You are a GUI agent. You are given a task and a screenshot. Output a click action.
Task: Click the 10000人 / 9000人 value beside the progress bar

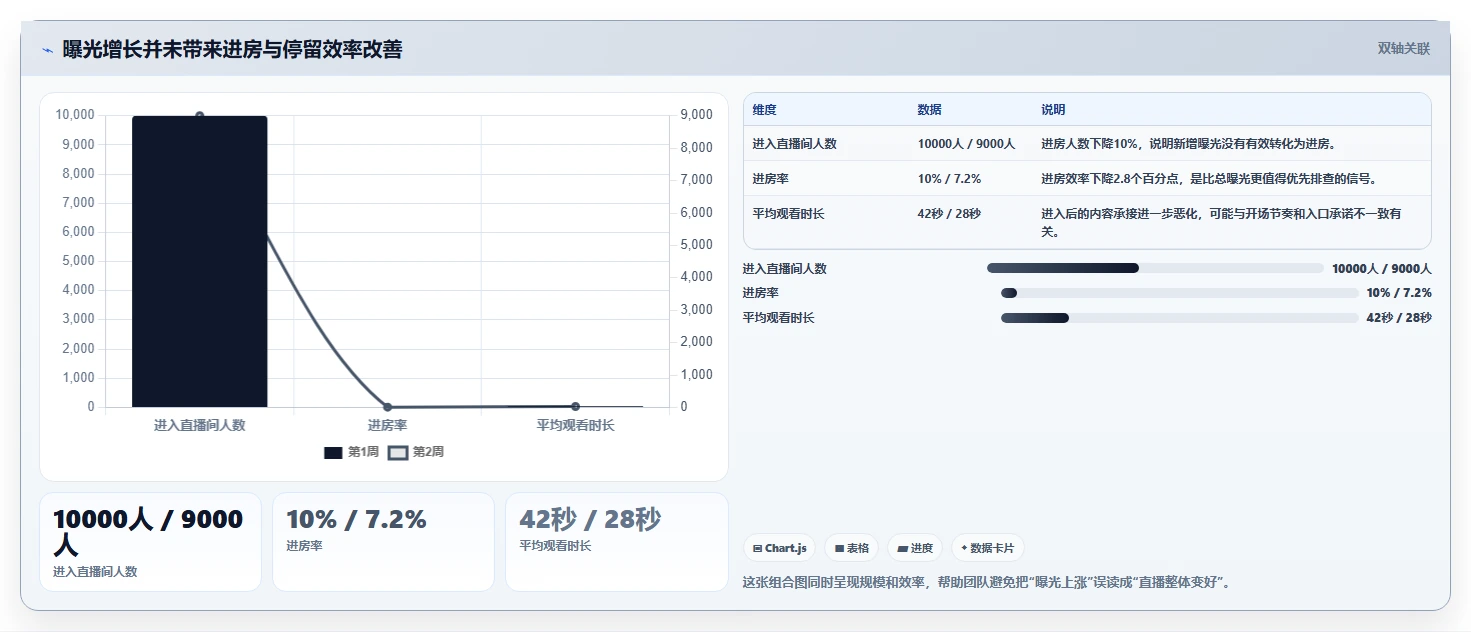1382,268
